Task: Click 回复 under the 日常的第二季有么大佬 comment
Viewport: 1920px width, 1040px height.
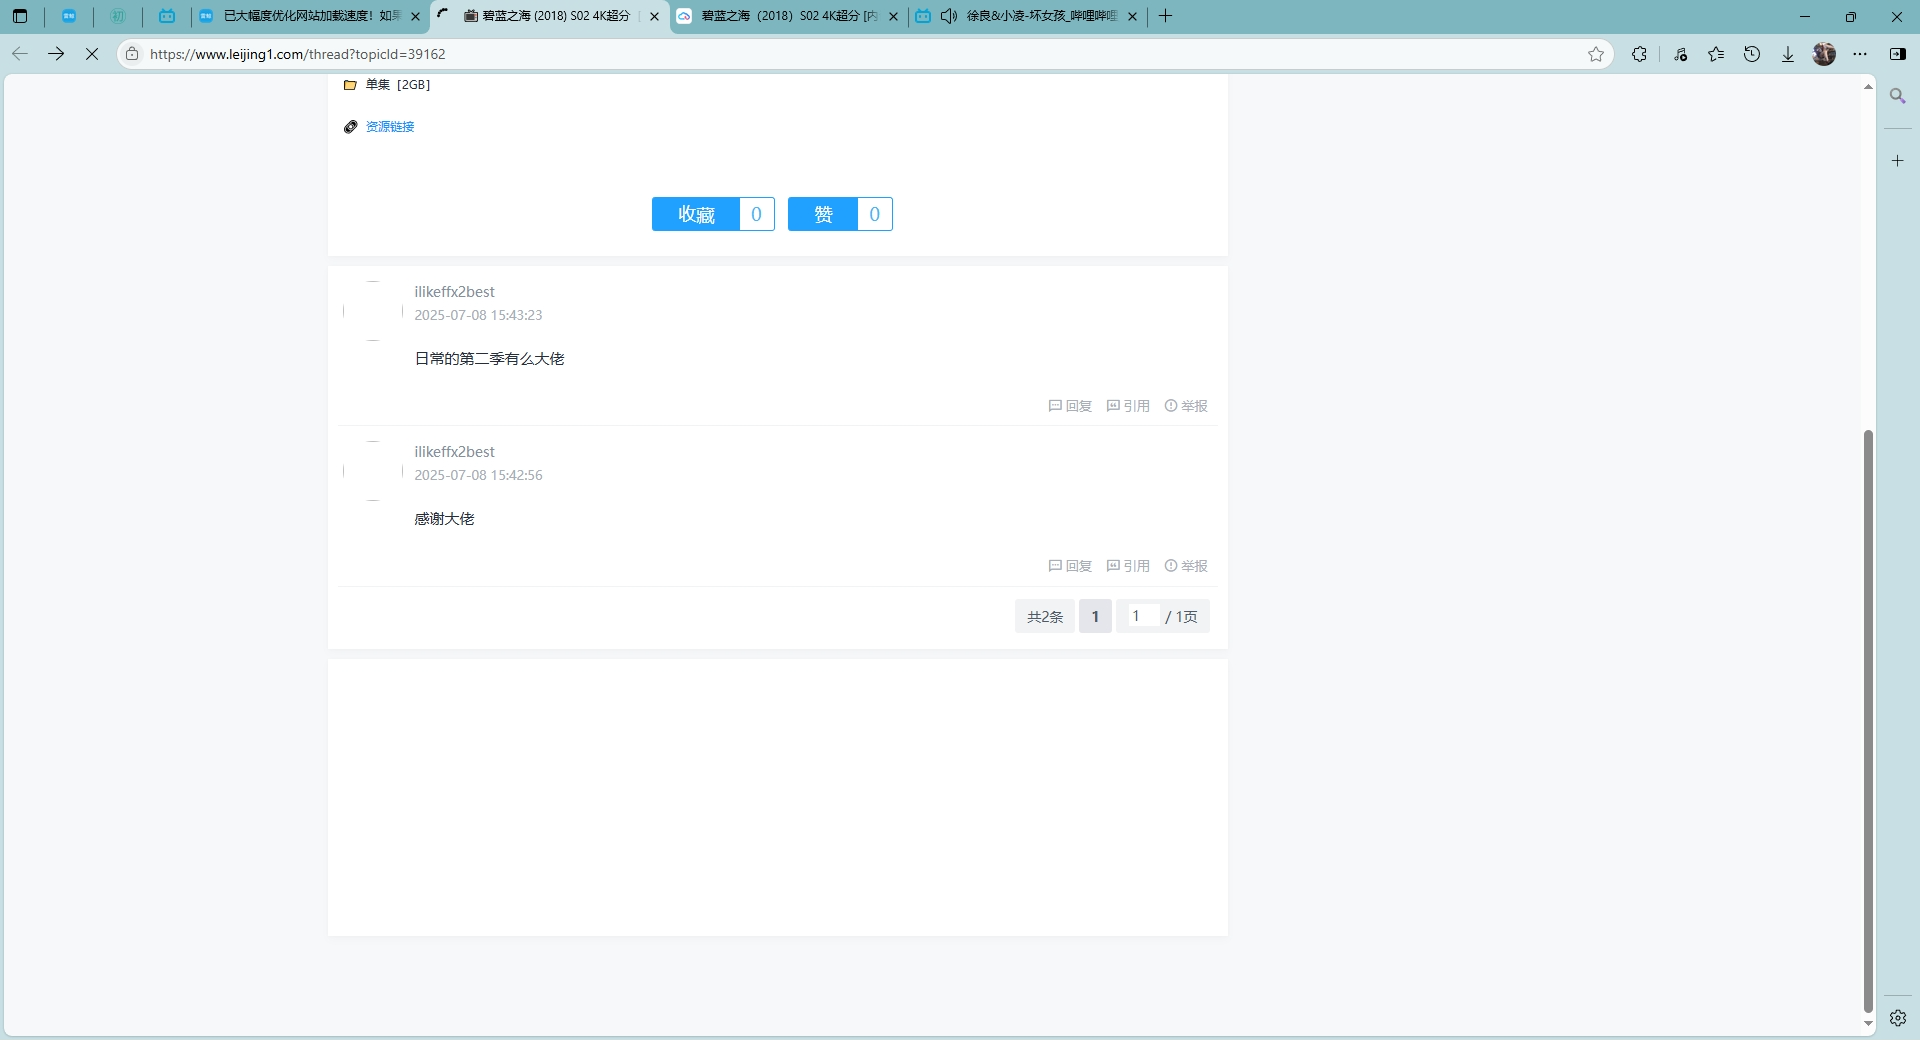Action: (x=1070, y=406)
